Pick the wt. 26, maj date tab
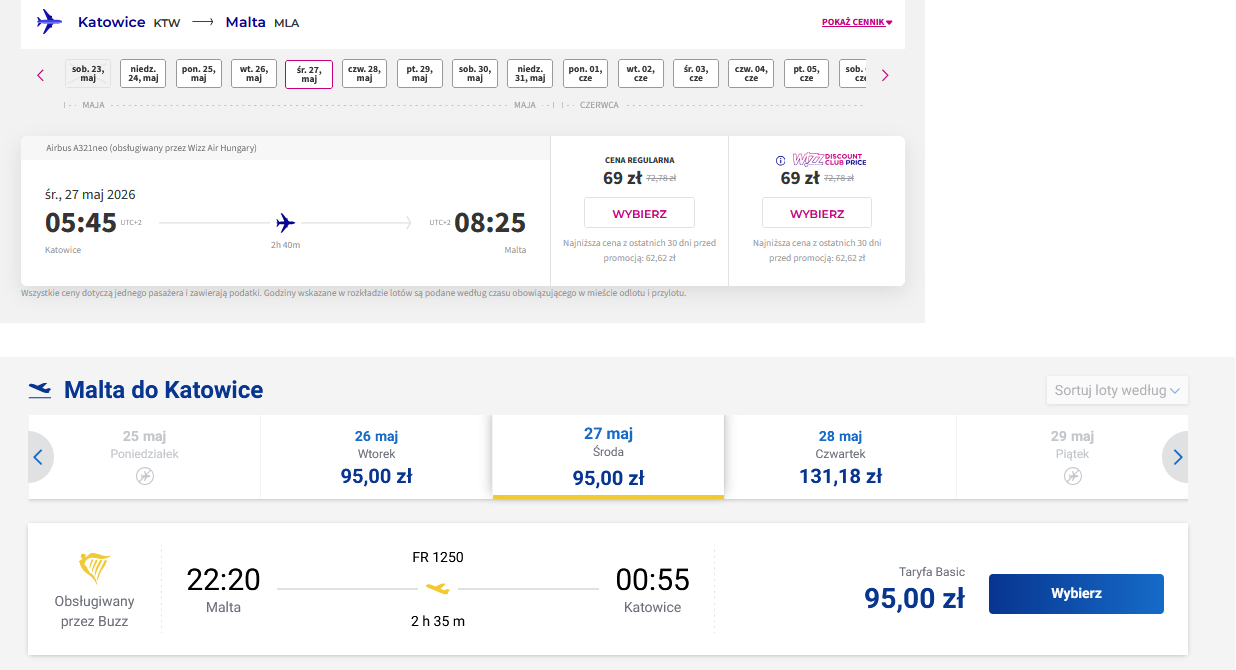The image size is (1236, 670). point(254,74)
